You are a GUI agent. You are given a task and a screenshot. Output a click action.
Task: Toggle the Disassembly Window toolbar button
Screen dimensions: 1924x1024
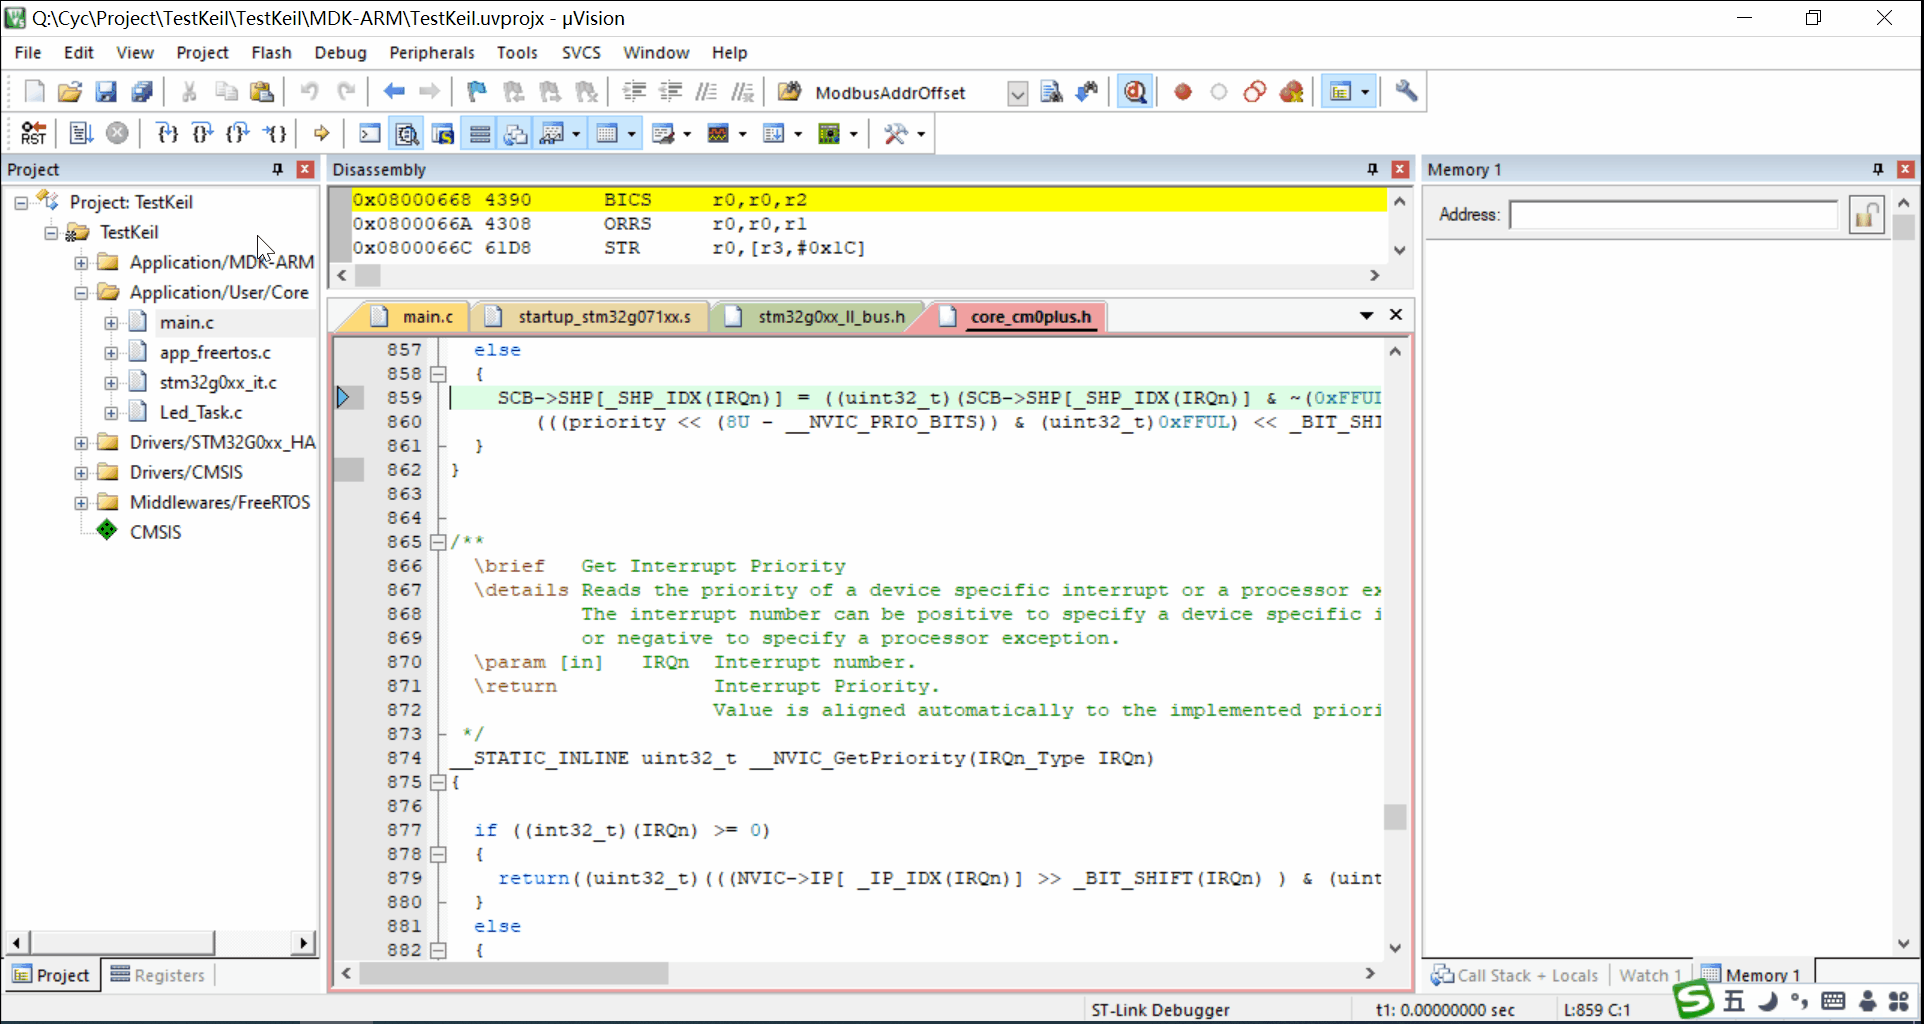(406, 133)
